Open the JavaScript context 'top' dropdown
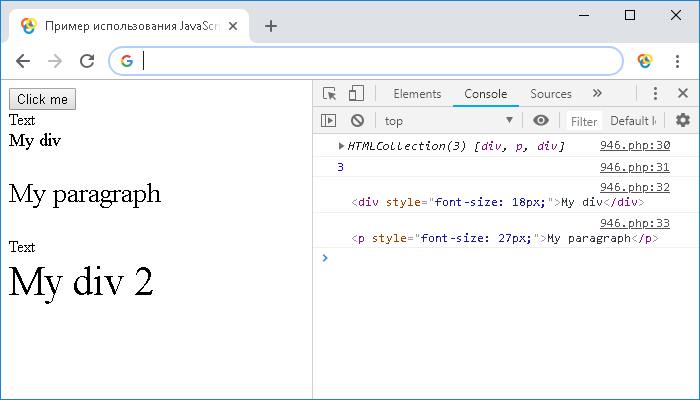The image size is (700, 400). pos(448,121)
